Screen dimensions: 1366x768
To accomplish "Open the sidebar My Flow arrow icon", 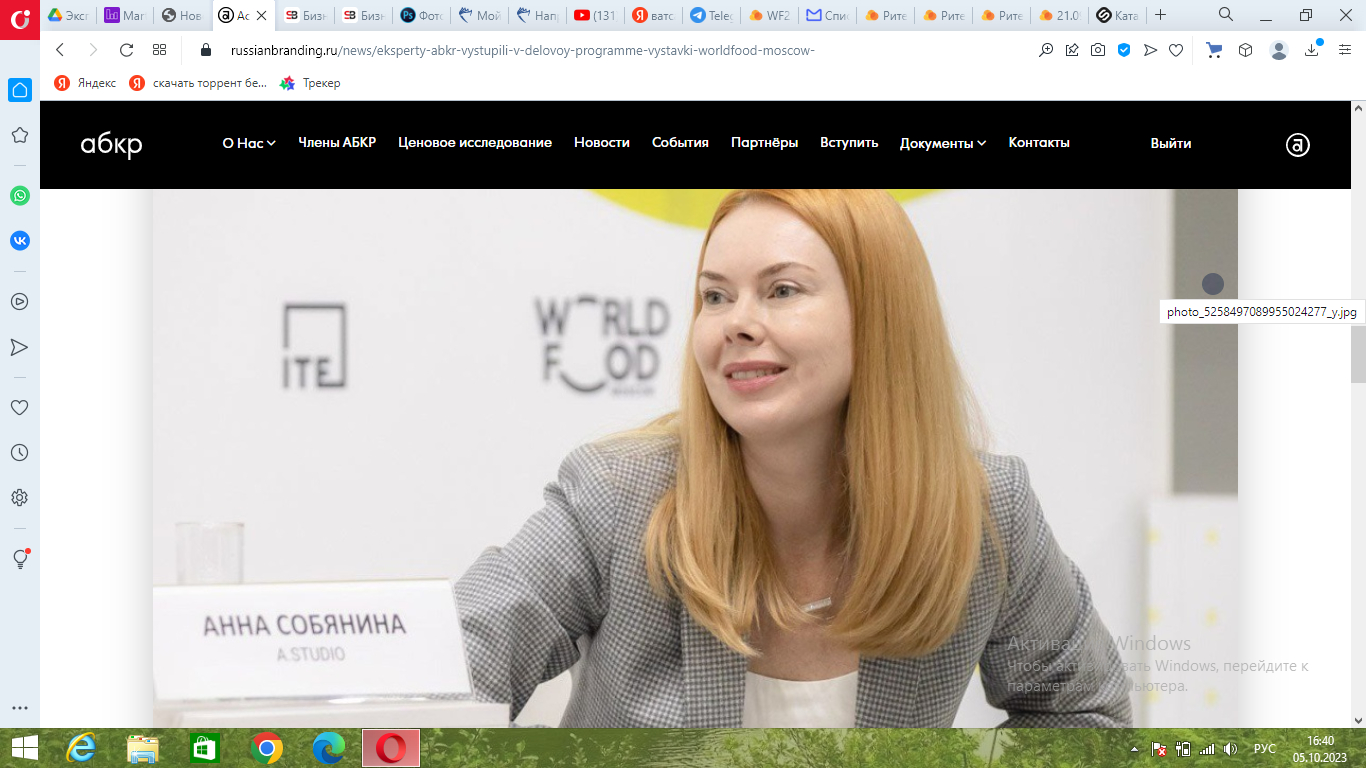I will click(20, 347).
